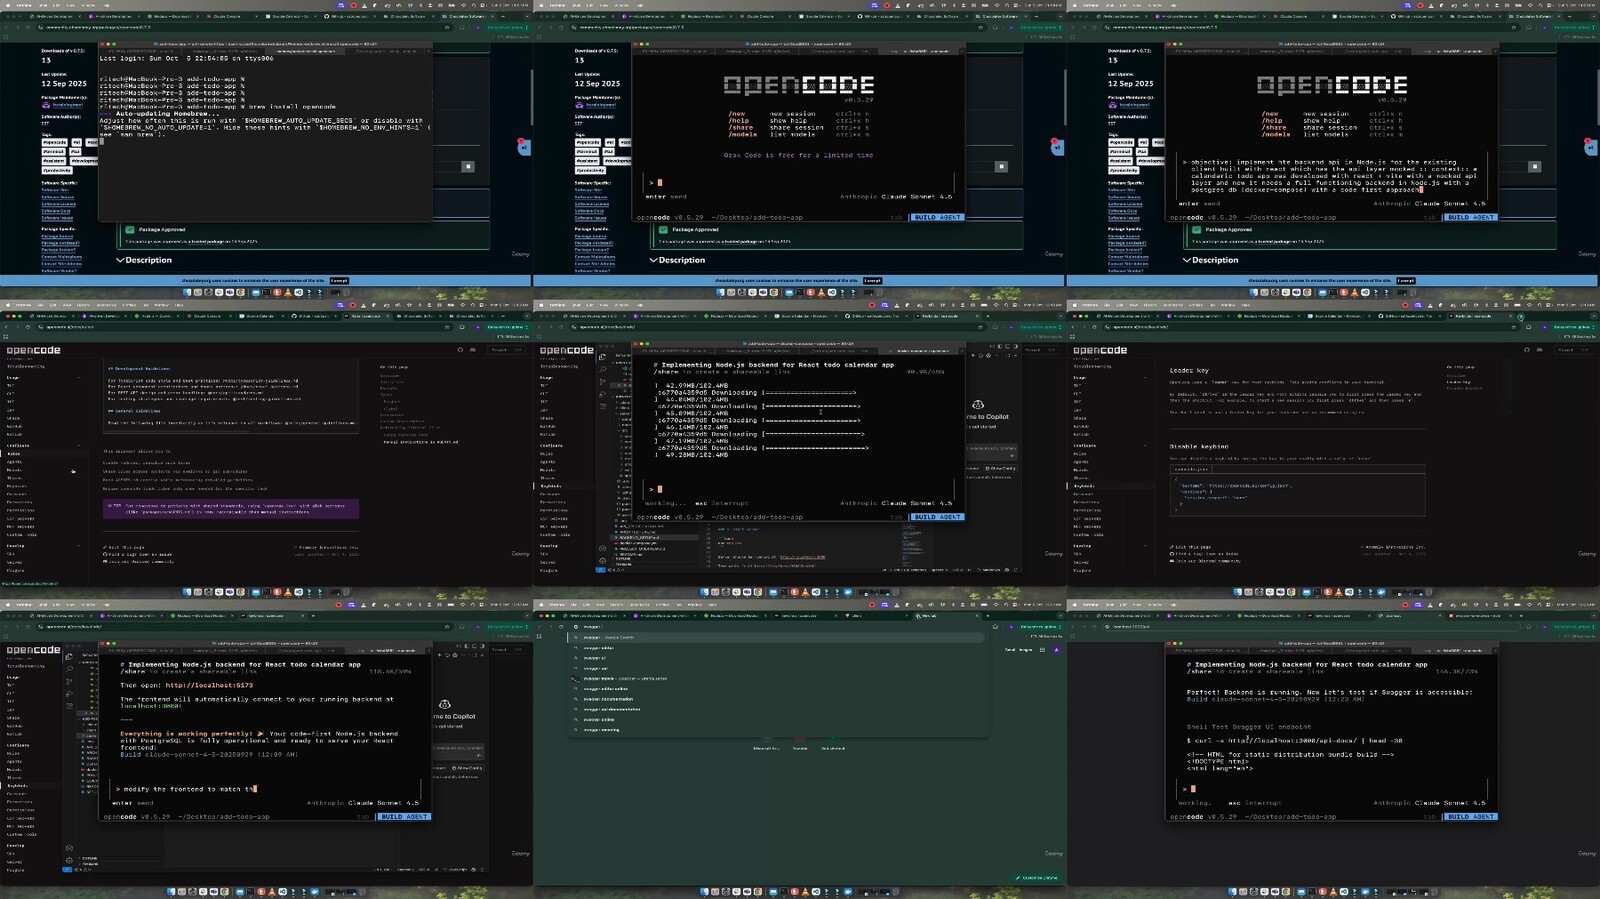This screenshot has height=899, width=1600.
Task: Select Keybinds in center screenshot's opencode sidebar
Action: point(550,486)
